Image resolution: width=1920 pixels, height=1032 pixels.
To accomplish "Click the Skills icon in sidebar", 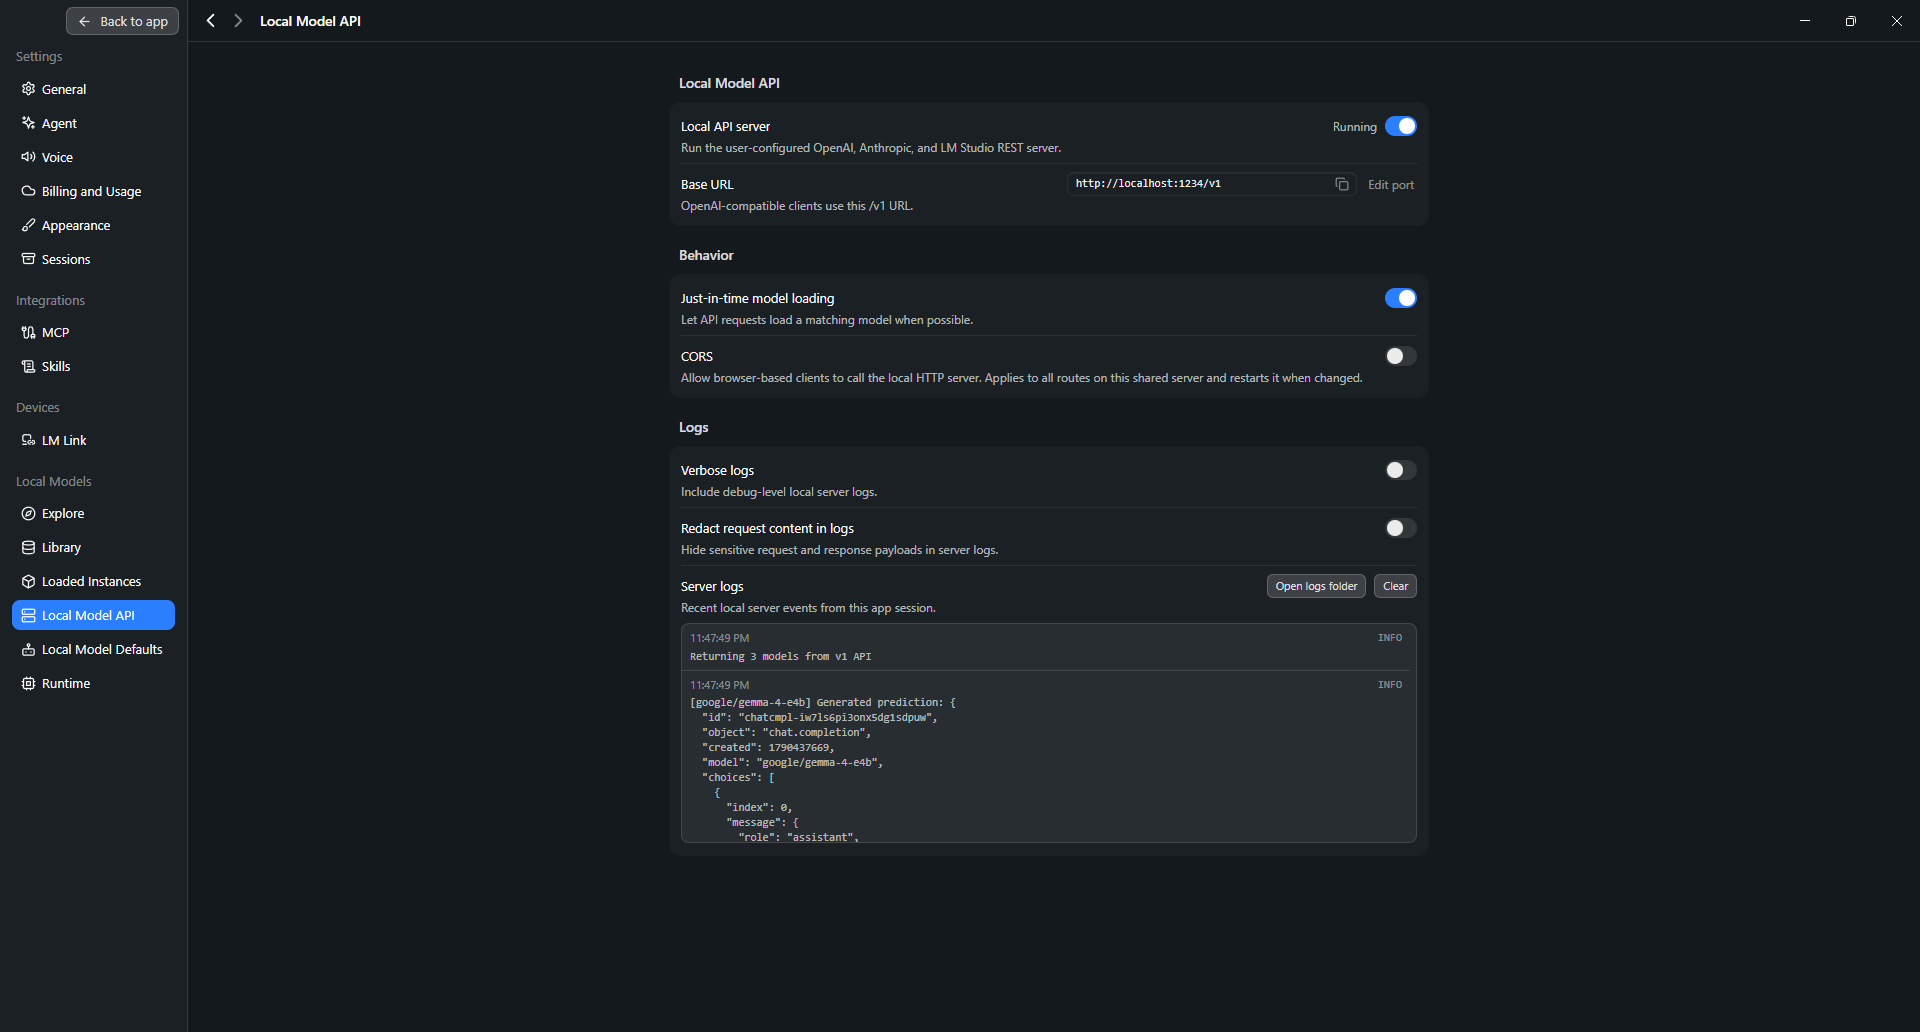I will pyautogui.click(x=28, y=366).
